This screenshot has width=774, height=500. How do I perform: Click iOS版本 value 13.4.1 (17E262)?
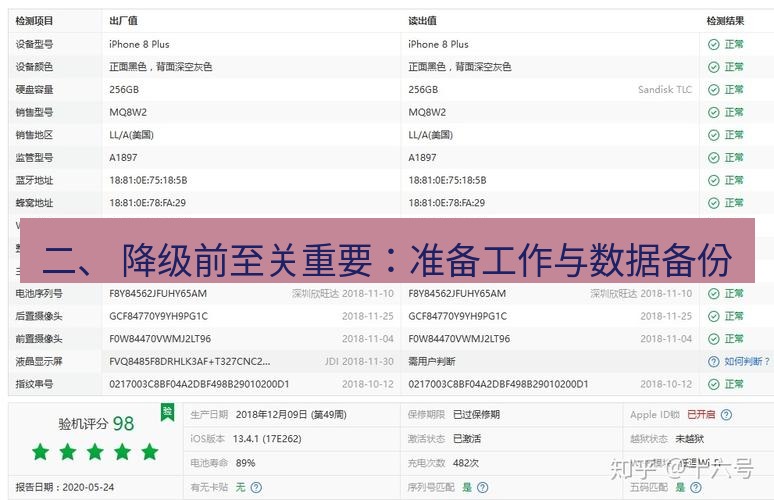[267, 439]
